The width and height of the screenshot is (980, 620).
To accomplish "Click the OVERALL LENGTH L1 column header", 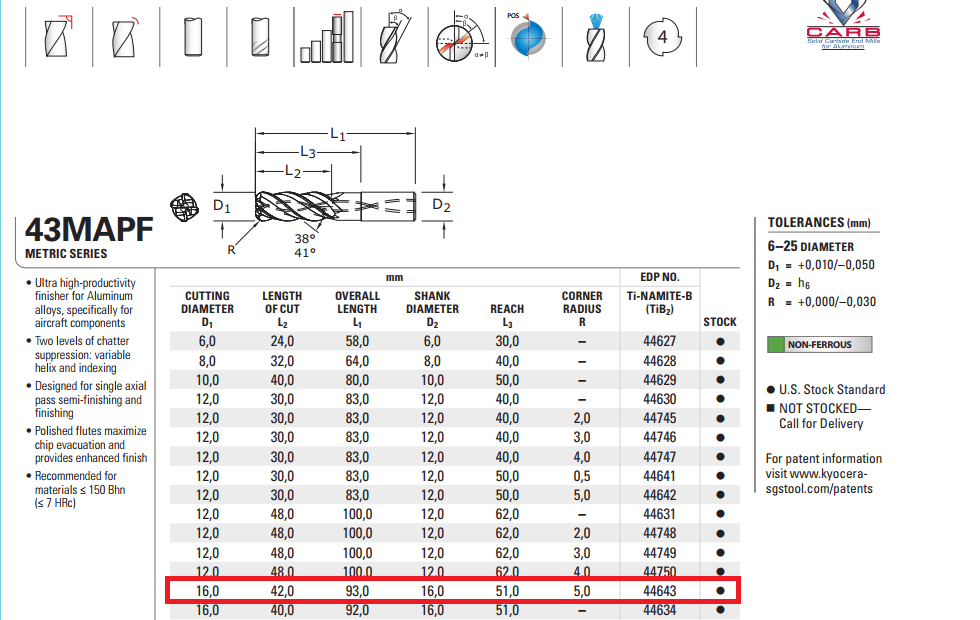I will (x=358, y=309).
